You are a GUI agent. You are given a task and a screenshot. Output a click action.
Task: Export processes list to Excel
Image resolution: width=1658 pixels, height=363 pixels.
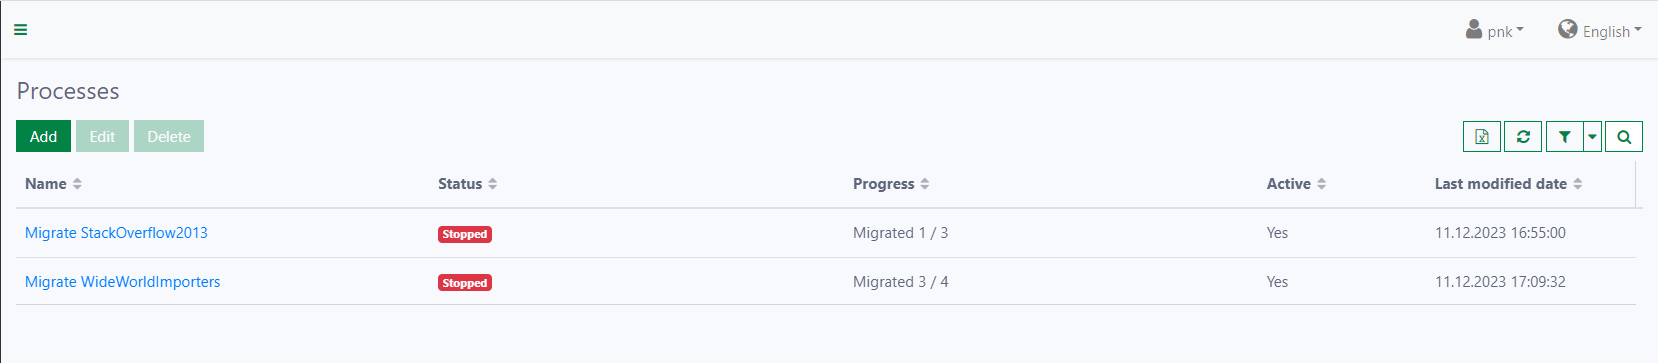tap(1482, 136)
